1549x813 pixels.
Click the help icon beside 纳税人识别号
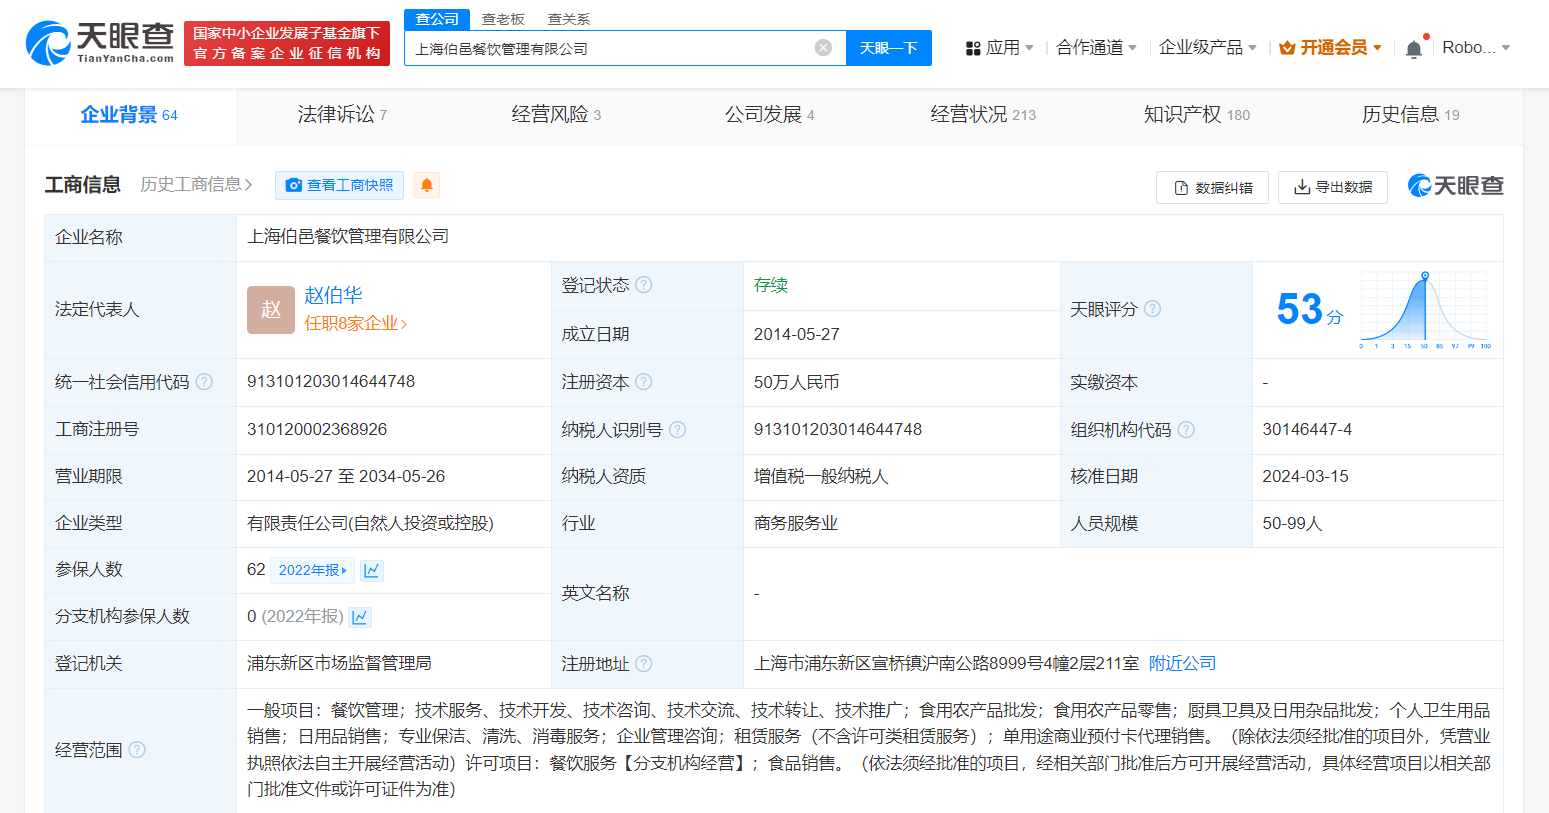pyautogui.click(x=678, y=429)
